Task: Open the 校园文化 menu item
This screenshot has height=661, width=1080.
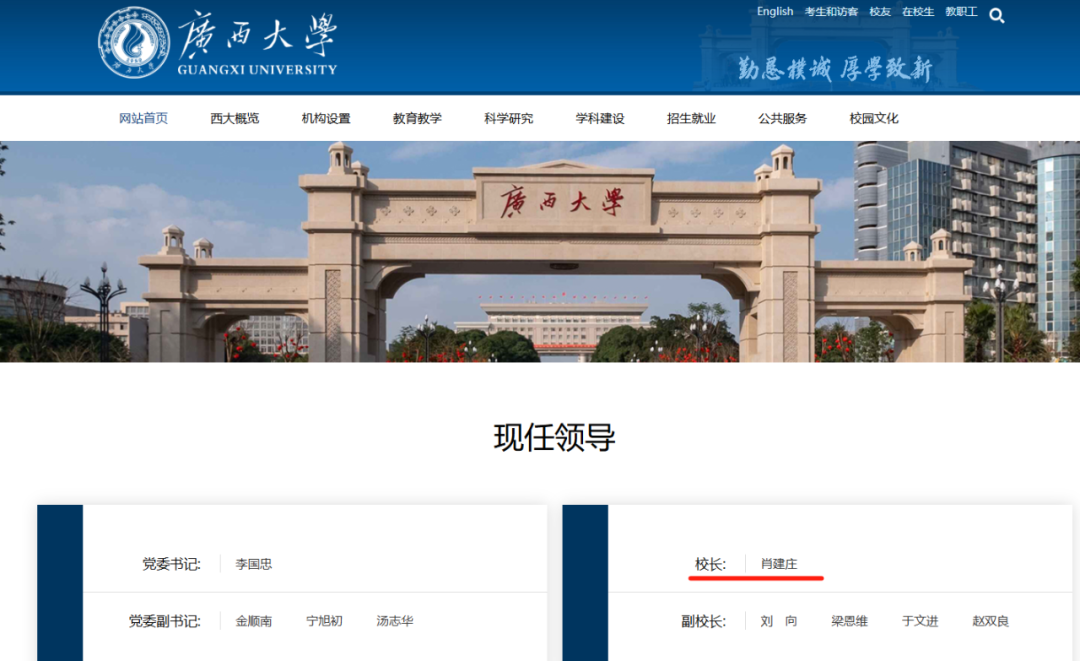Action: (x=874, y=118)
